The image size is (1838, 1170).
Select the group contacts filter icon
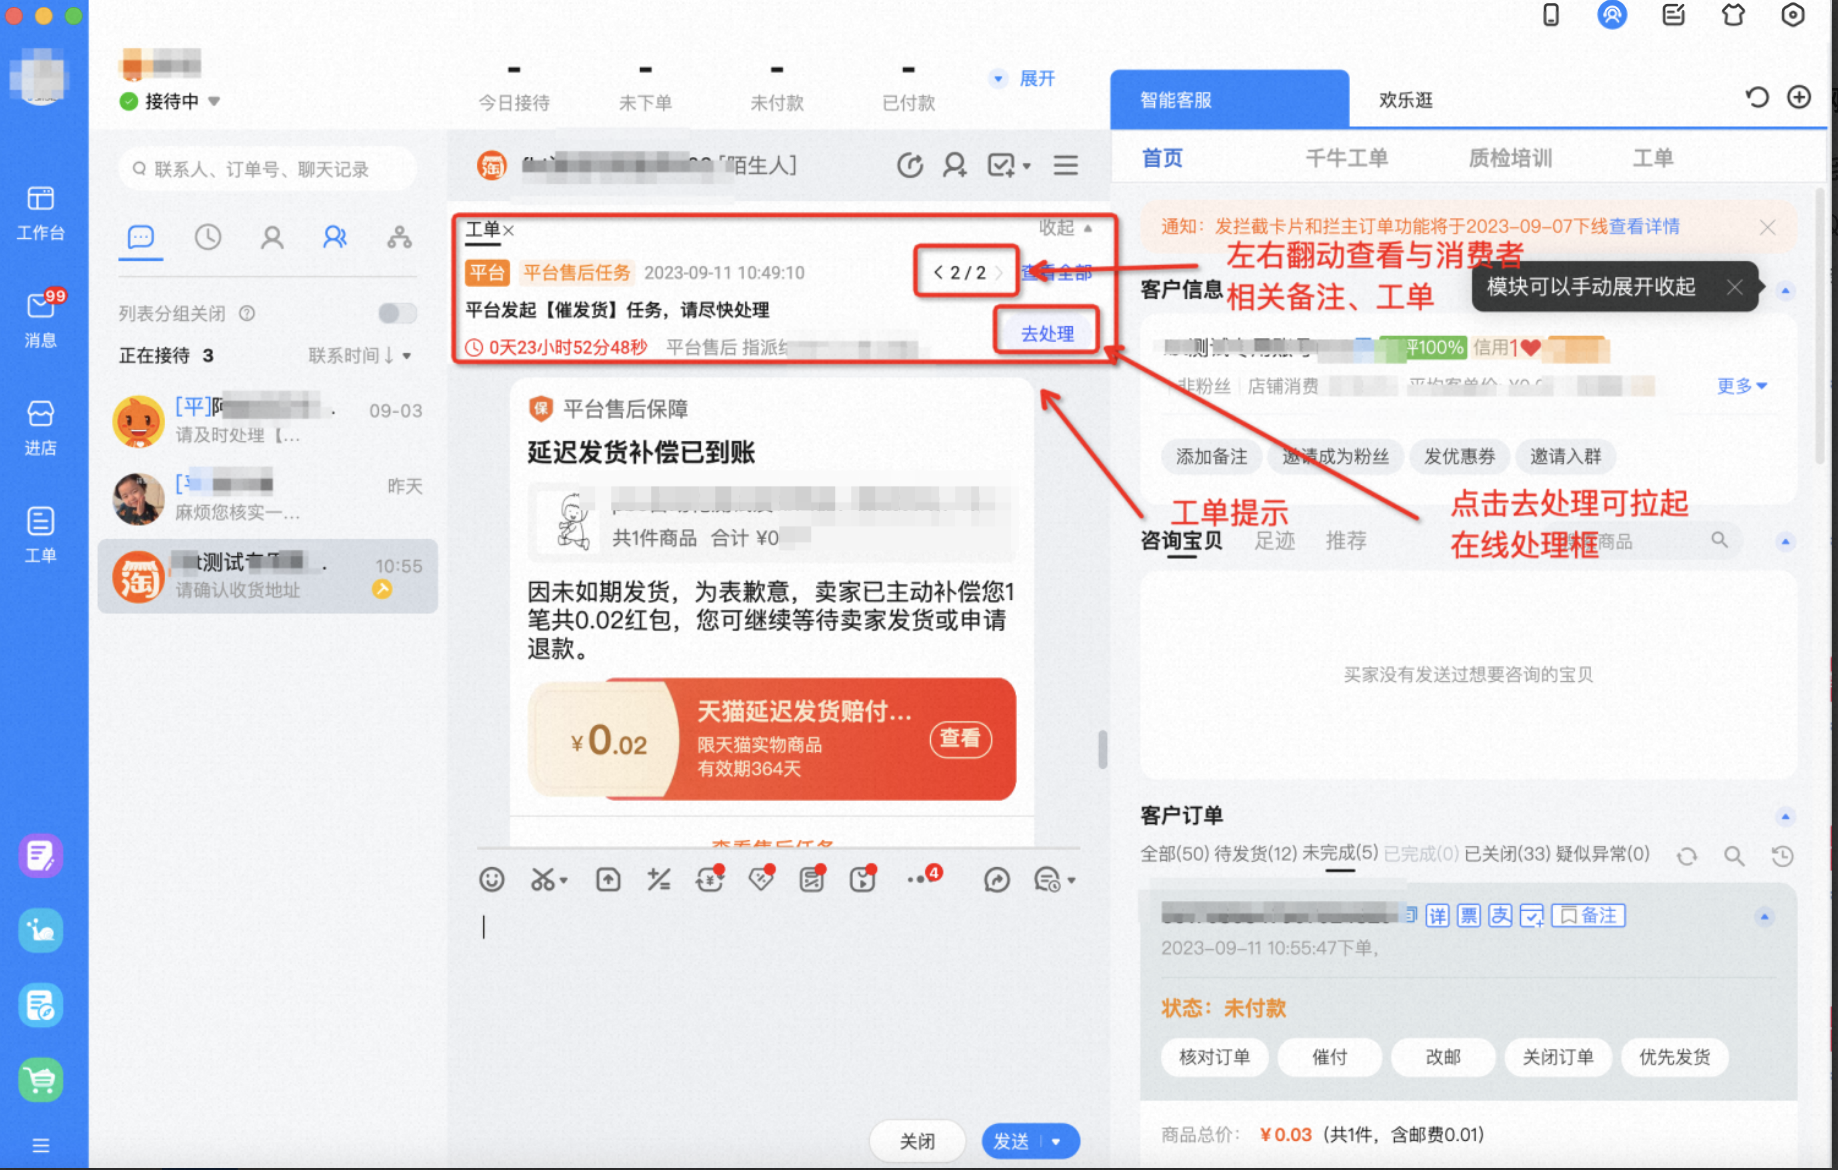coord(335,237)
